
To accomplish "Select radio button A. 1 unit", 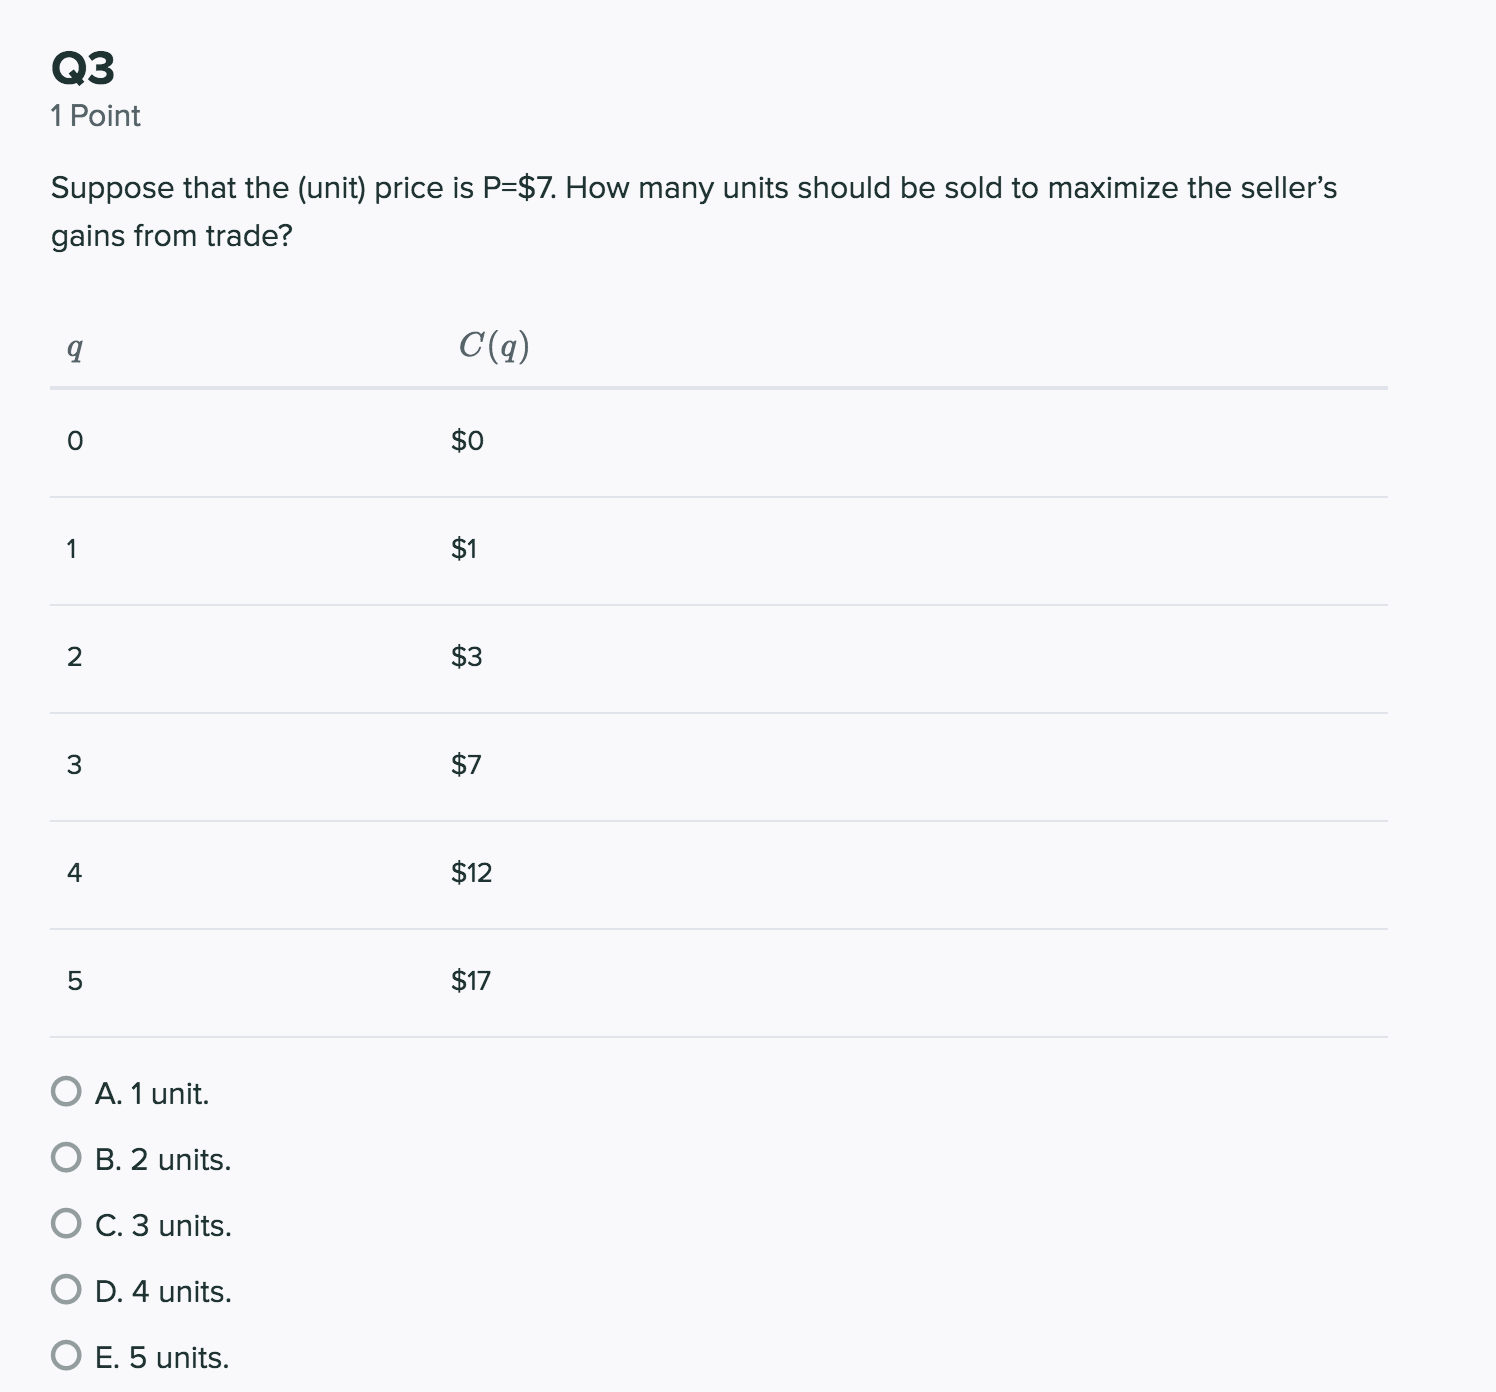I will click(x=65, y=1092).
